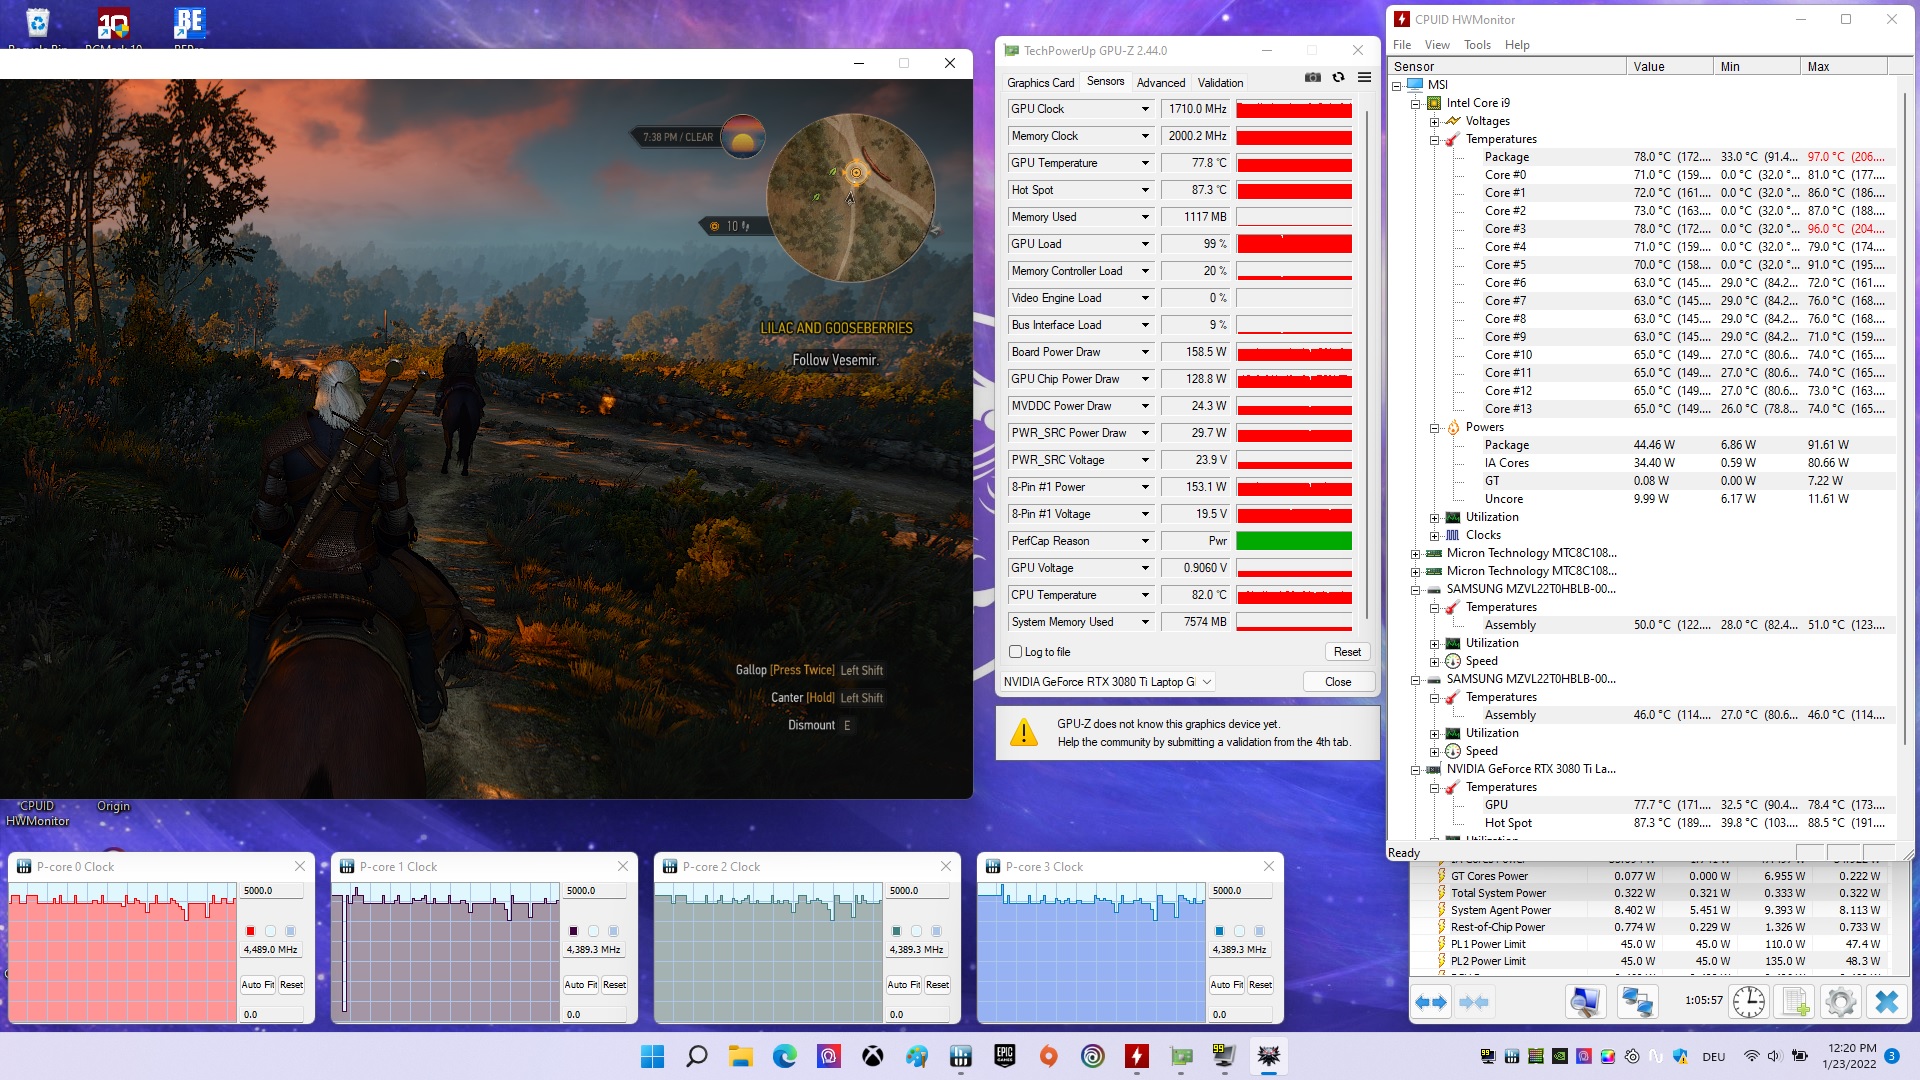1920x1080 pixels.
Task: Enable the Log to file checkbox
Action: (x=1016, y=652)
